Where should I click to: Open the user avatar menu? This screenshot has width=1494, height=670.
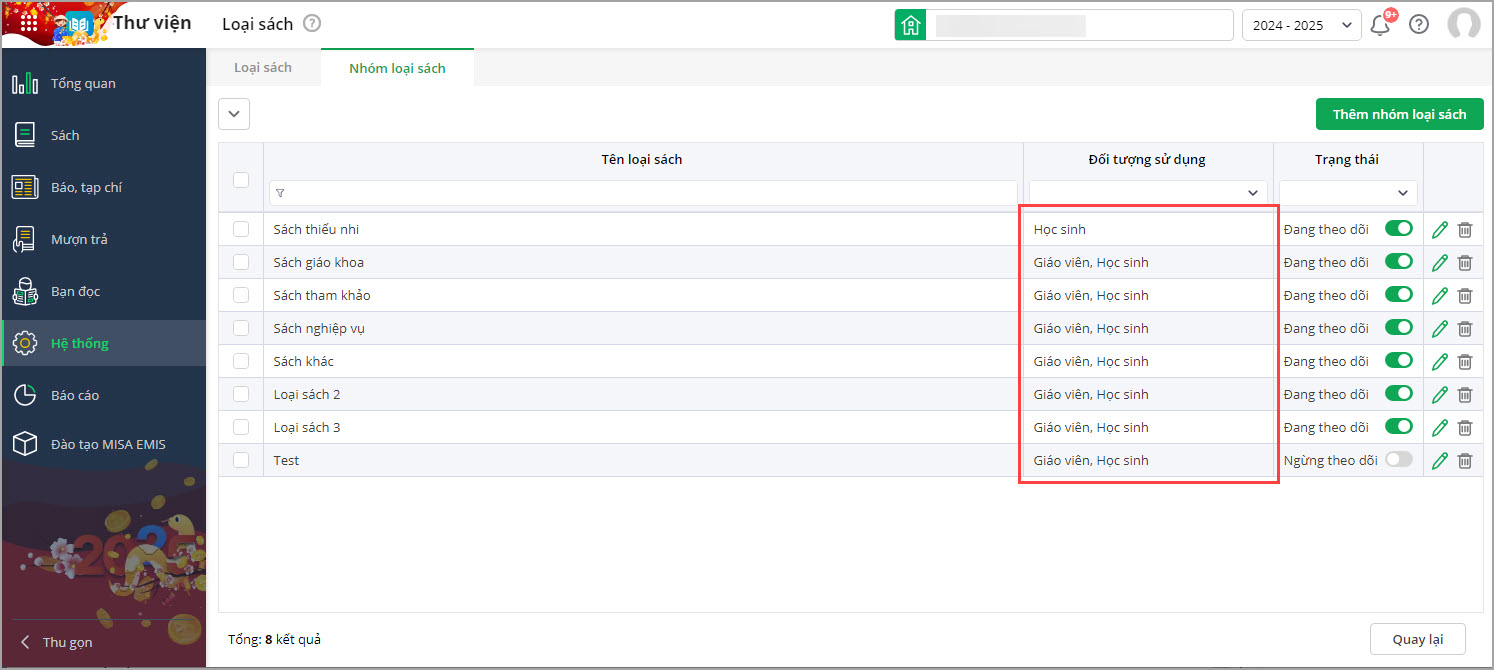coord(1464,25)
